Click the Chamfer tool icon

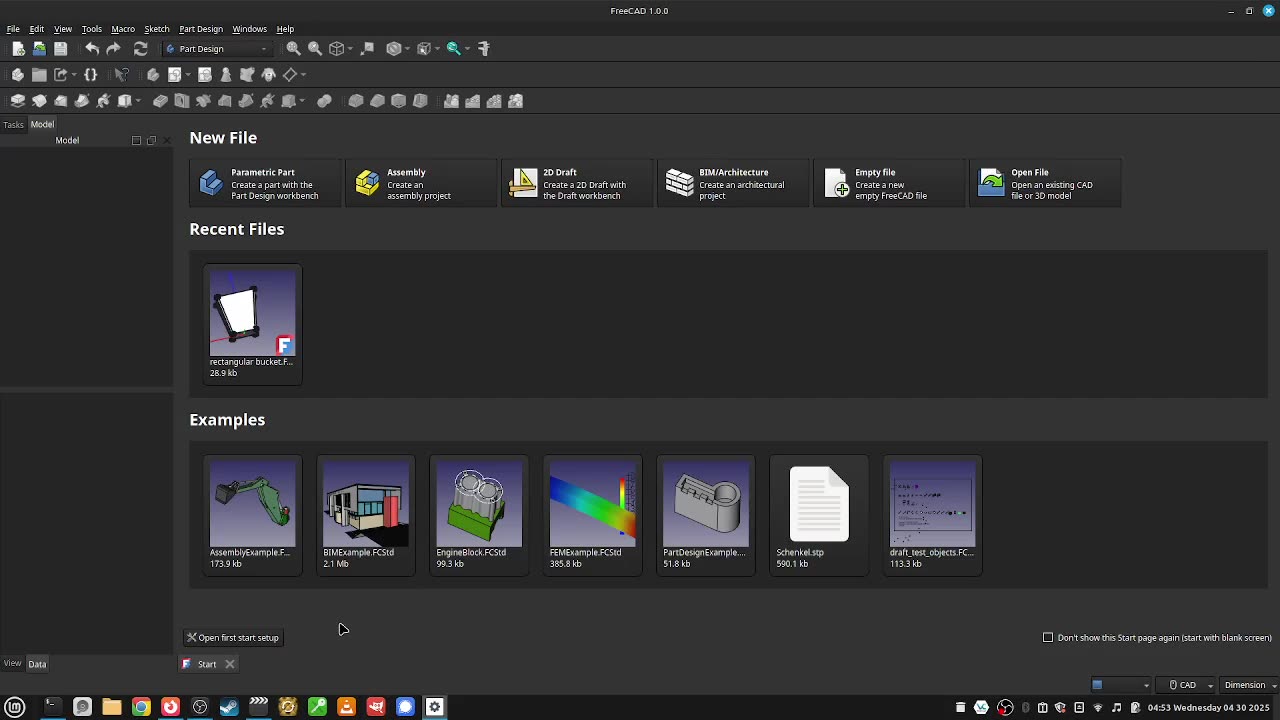377,101
